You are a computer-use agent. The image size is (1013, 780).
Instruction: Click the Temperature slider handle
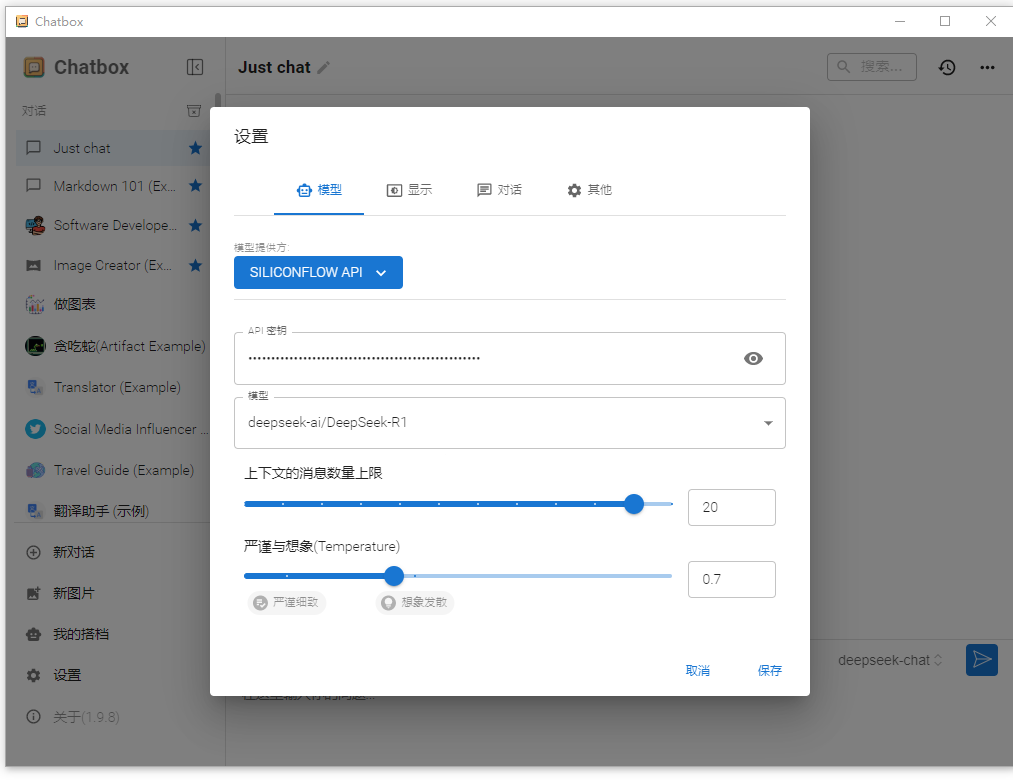click(x=394, y=576)
